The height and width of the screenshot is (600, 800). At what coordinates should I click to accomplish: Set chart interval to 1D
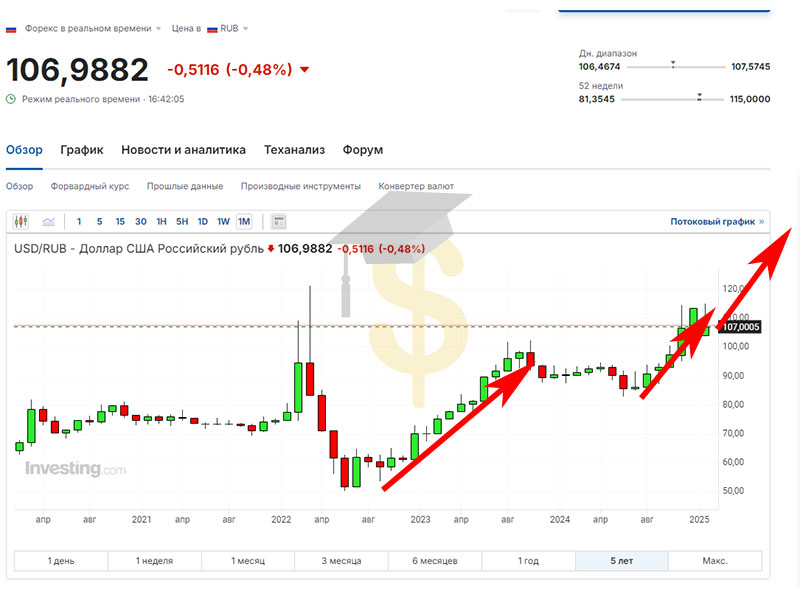202,221
